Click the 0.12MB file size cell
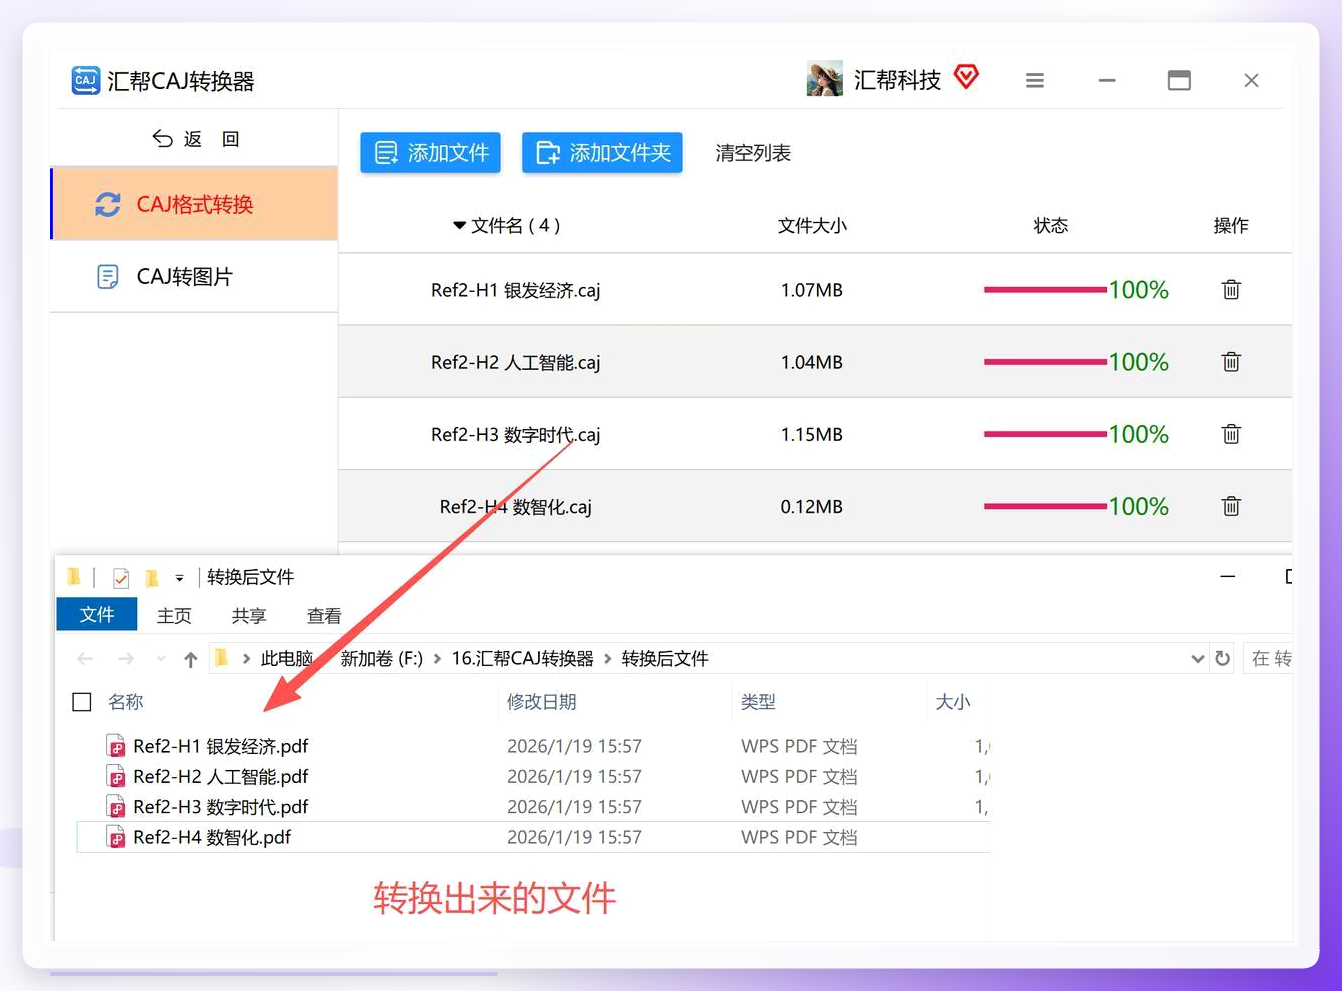Image resolution: width=1342 pixels, height=991 pixels. click(811, 506)
